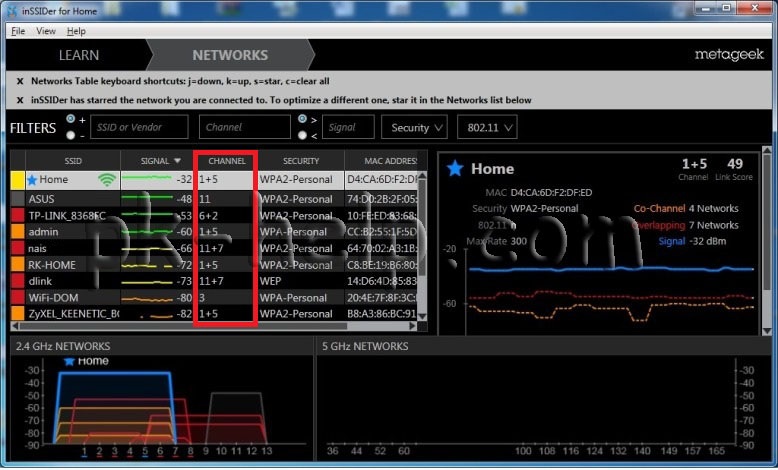The image size is (778, 470).
Task: Click the MAC D4:CA:6D:F2:DF:ED in details
Action: point(551,193)
